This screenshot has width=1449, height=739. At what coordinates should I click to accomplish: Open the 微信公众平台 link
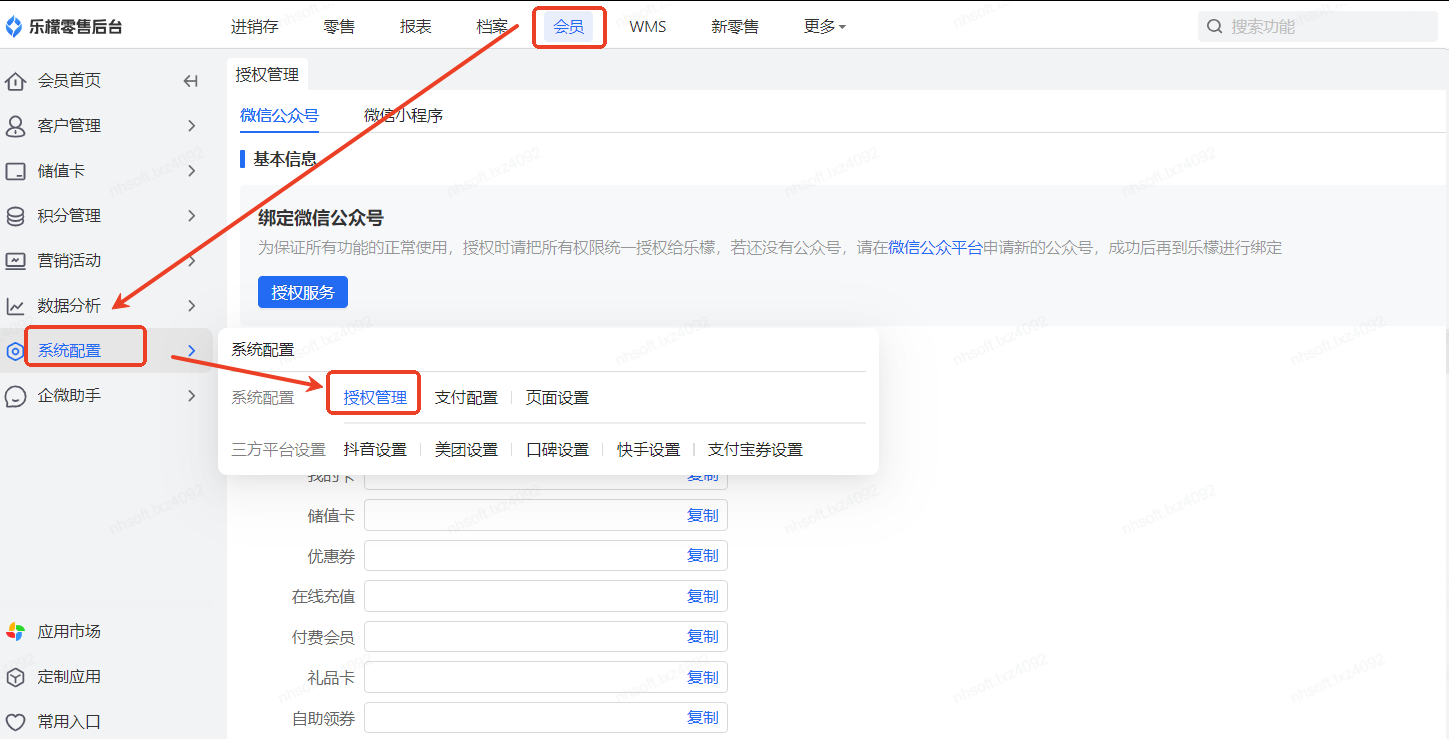[x=935, y=247]
